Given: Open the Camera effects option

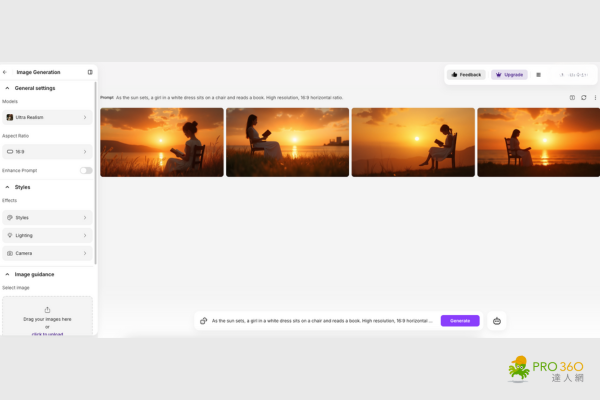Looking at the screenshot, I should (47, 253).
